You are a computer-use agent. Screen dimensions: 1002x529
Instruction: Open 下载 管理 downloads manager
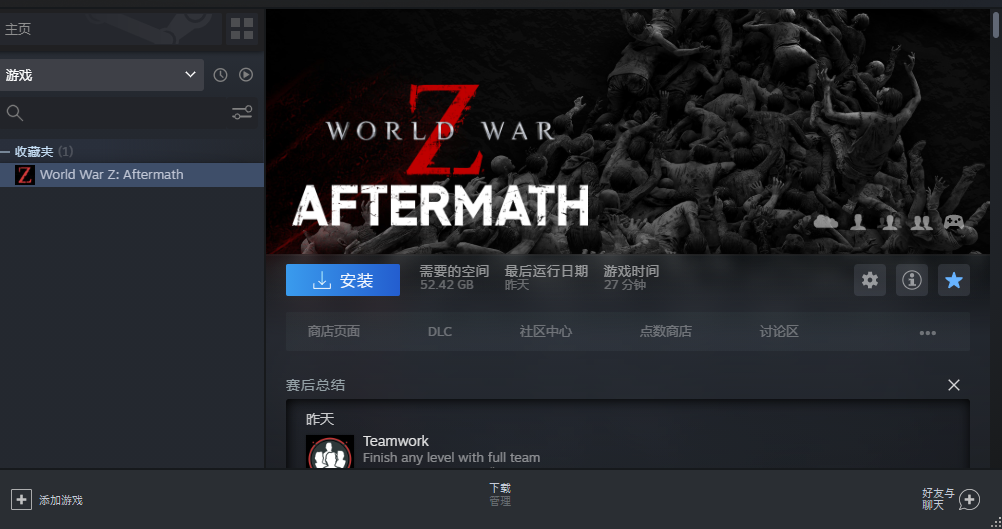[500, 494]
